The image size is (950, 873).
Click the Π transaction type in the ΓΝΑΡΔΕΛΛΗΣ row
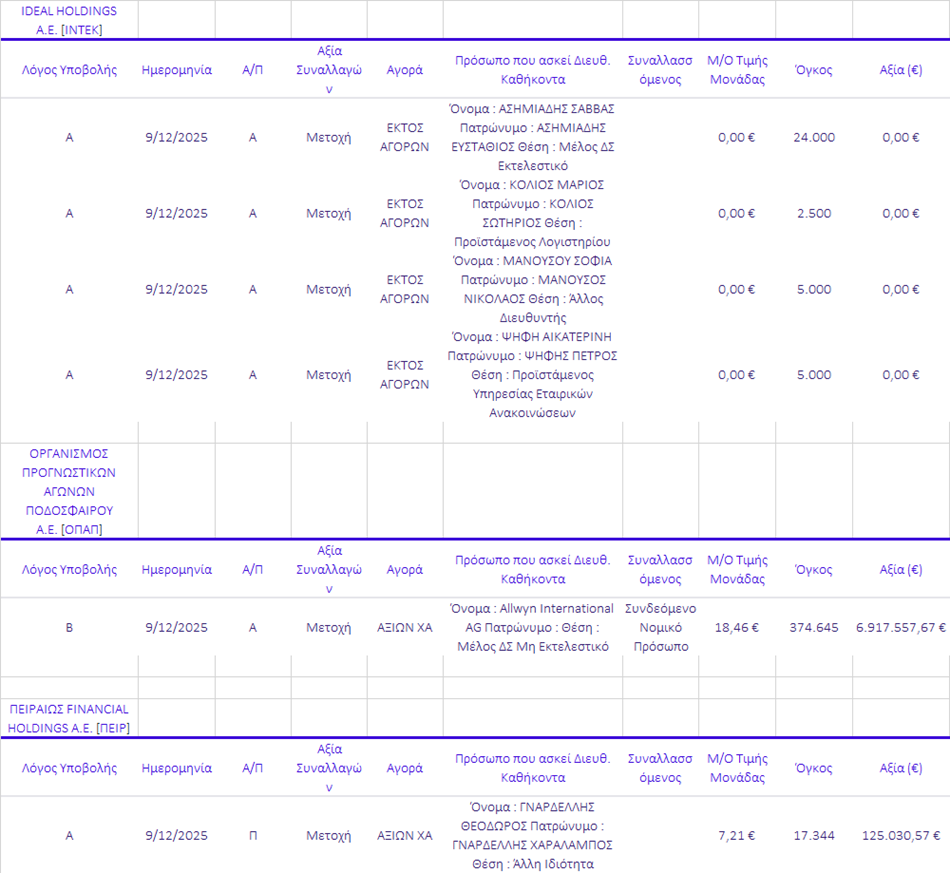[253, 835]
